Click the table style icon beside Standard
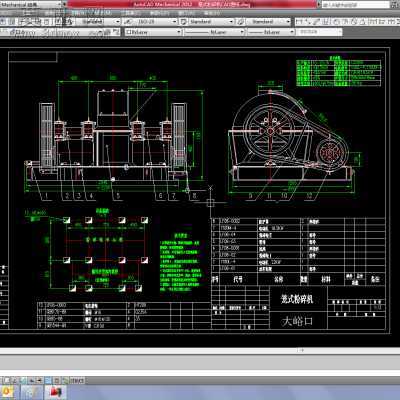This screenshot has width=400, height=400. (x=184, y=22)
